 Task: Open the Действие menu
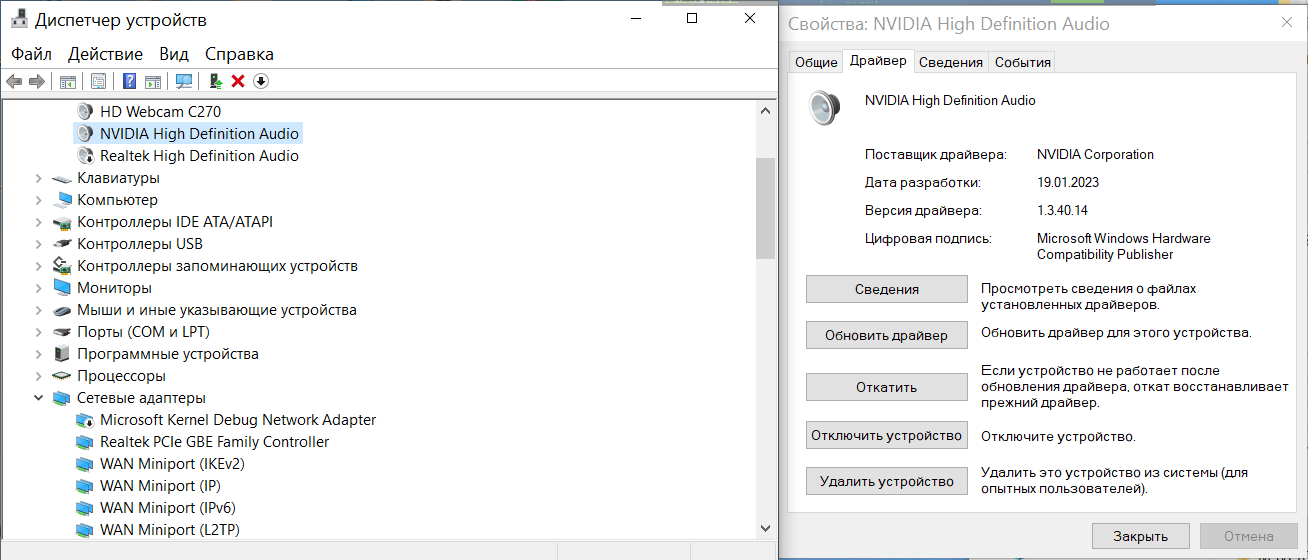coord(105,54)
